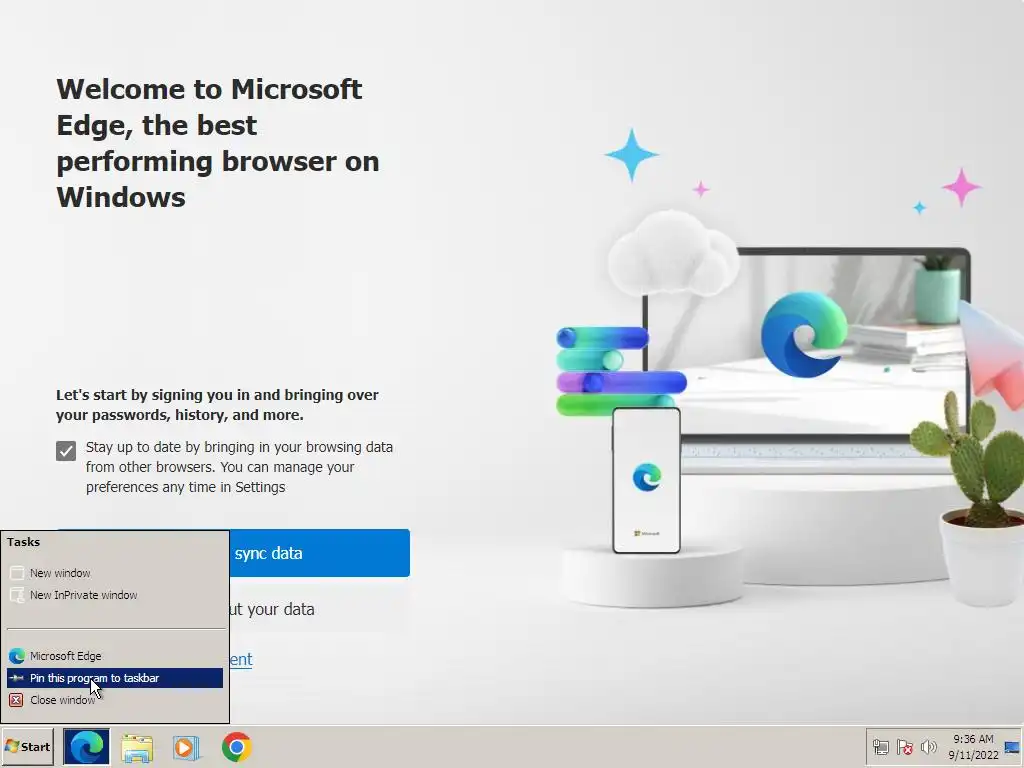Click the New window icon in jump list

(17, 573)
